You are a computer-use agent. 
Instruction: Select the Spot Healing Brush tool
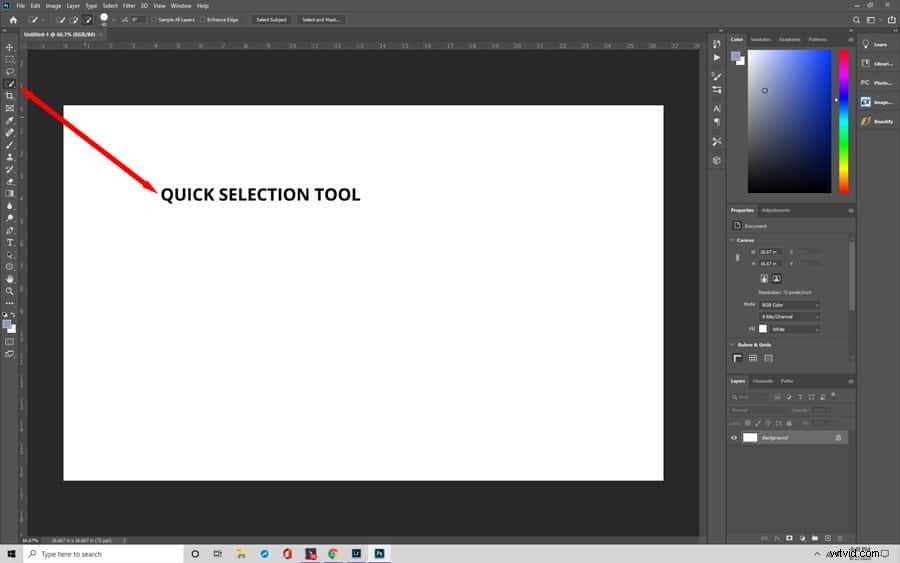point(10,133)
